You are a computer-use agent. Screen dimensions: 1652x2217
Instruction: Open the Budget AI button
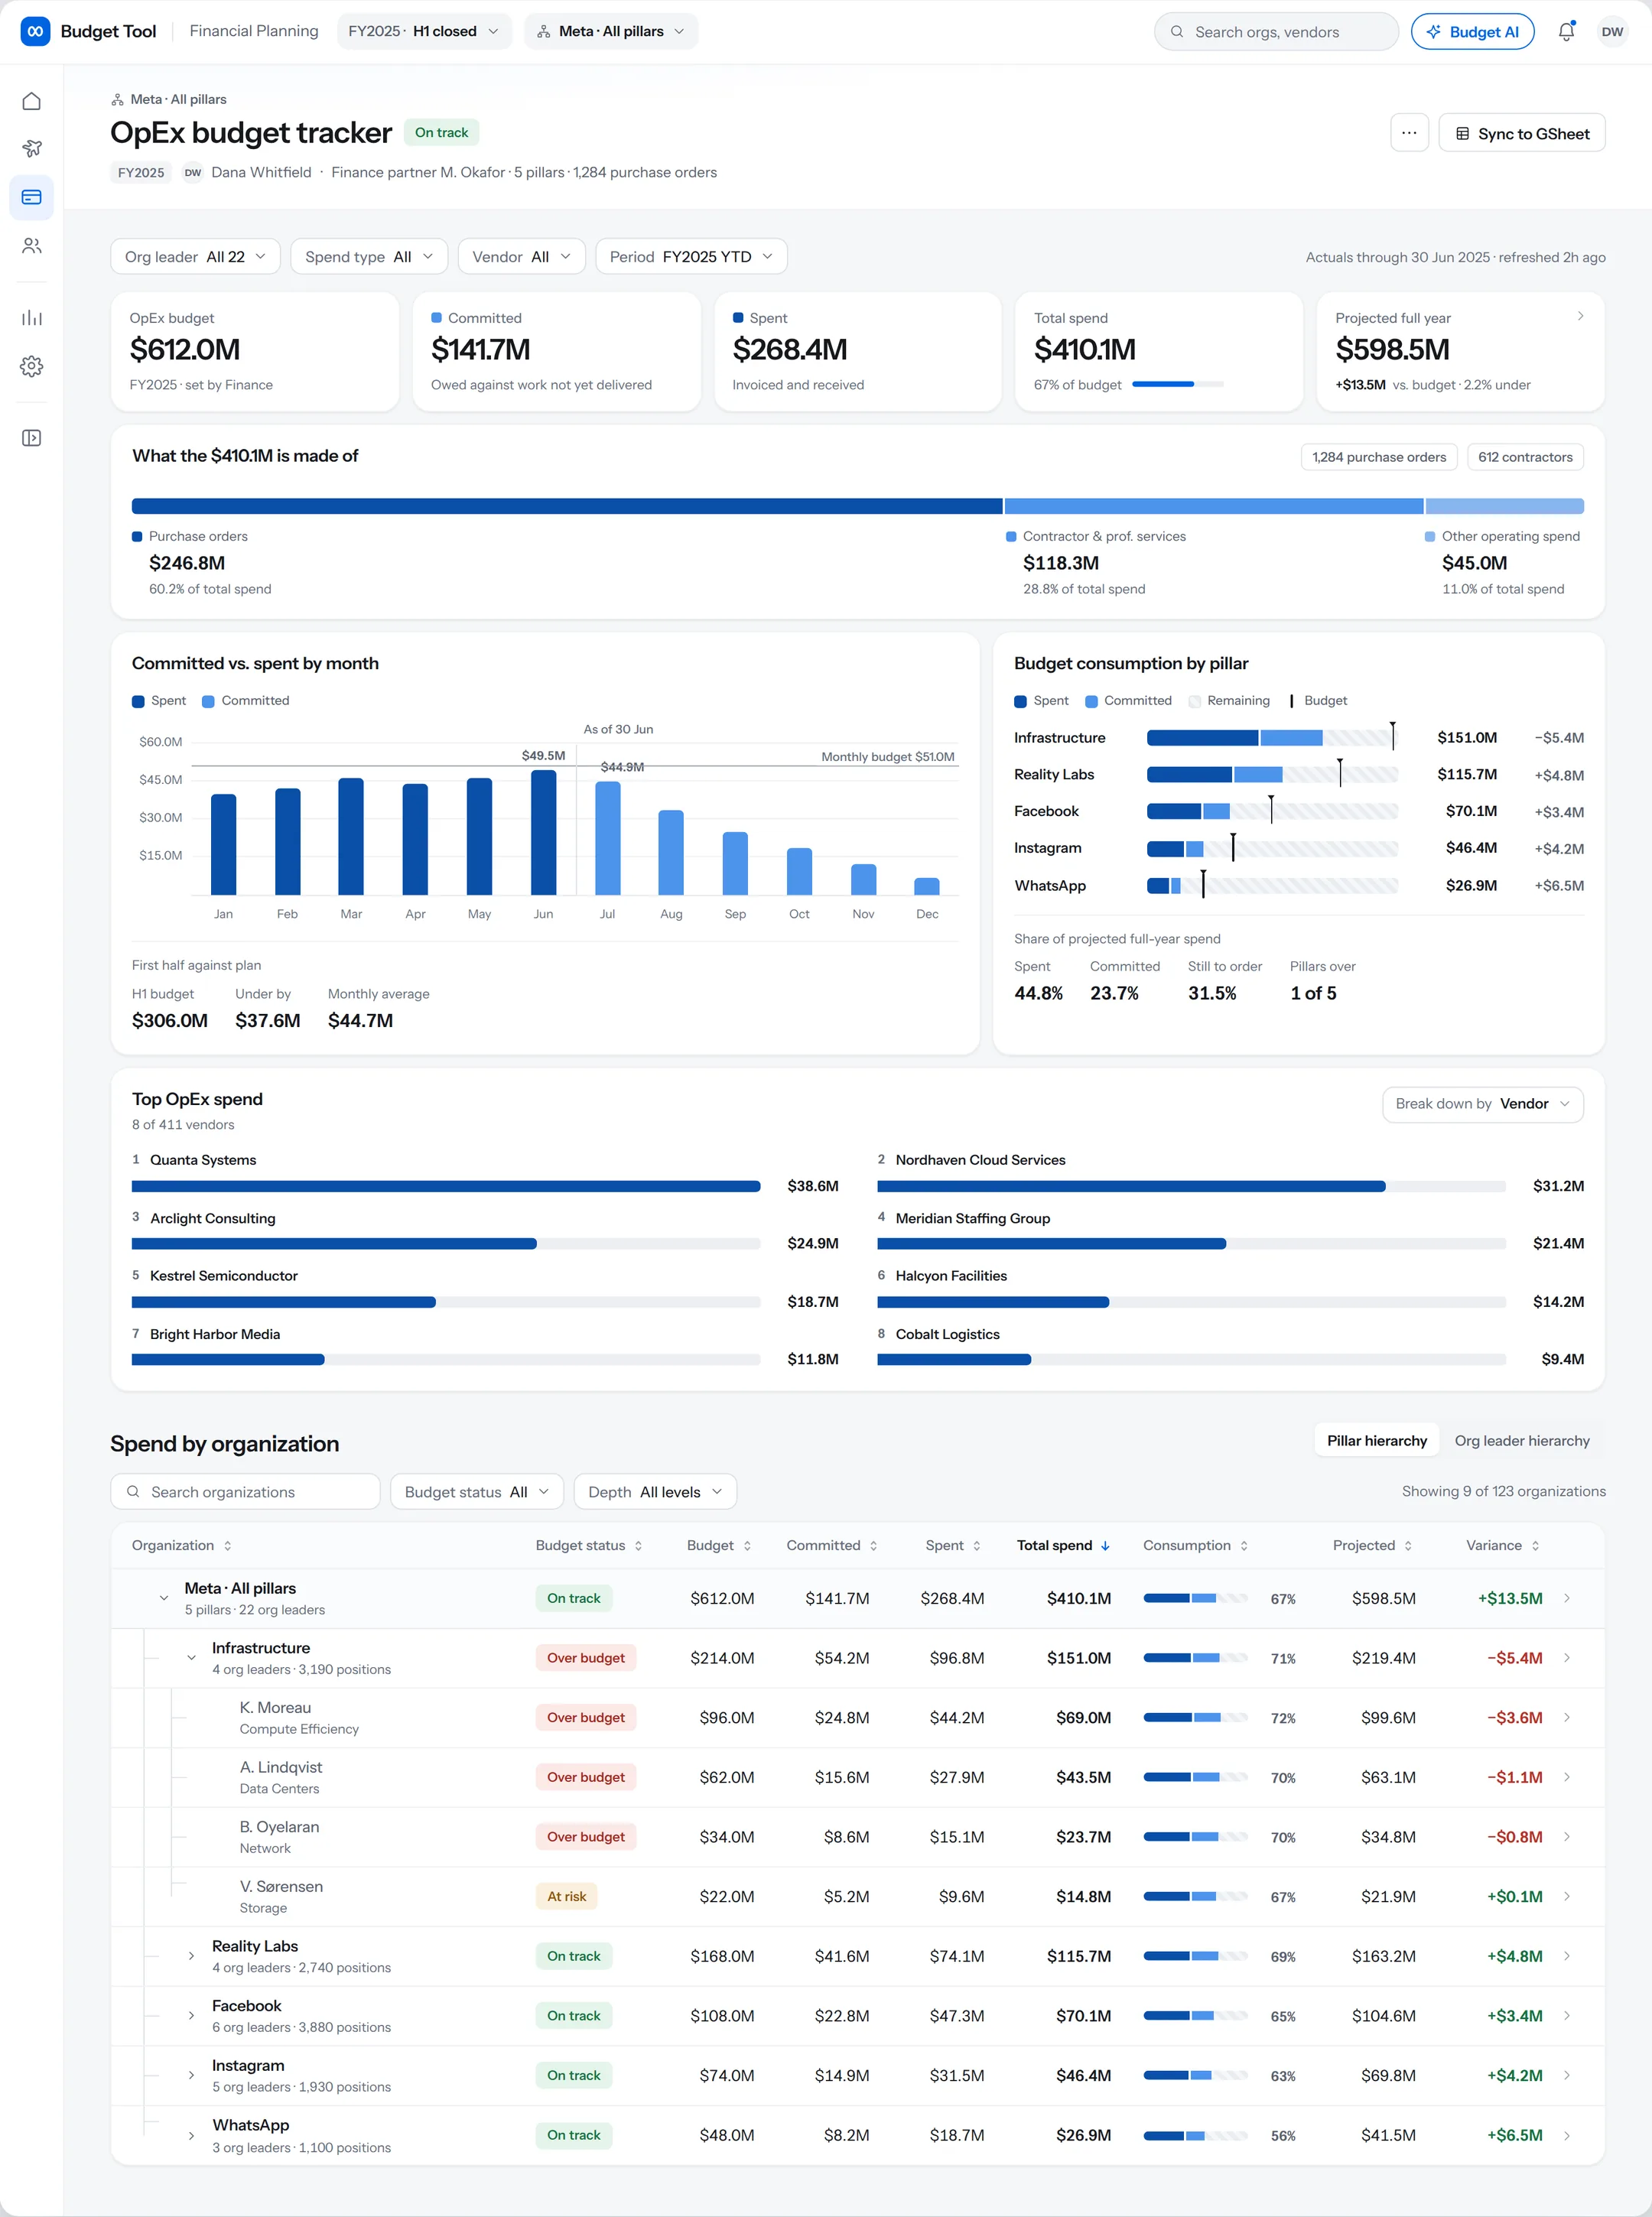click(1472, 32)
